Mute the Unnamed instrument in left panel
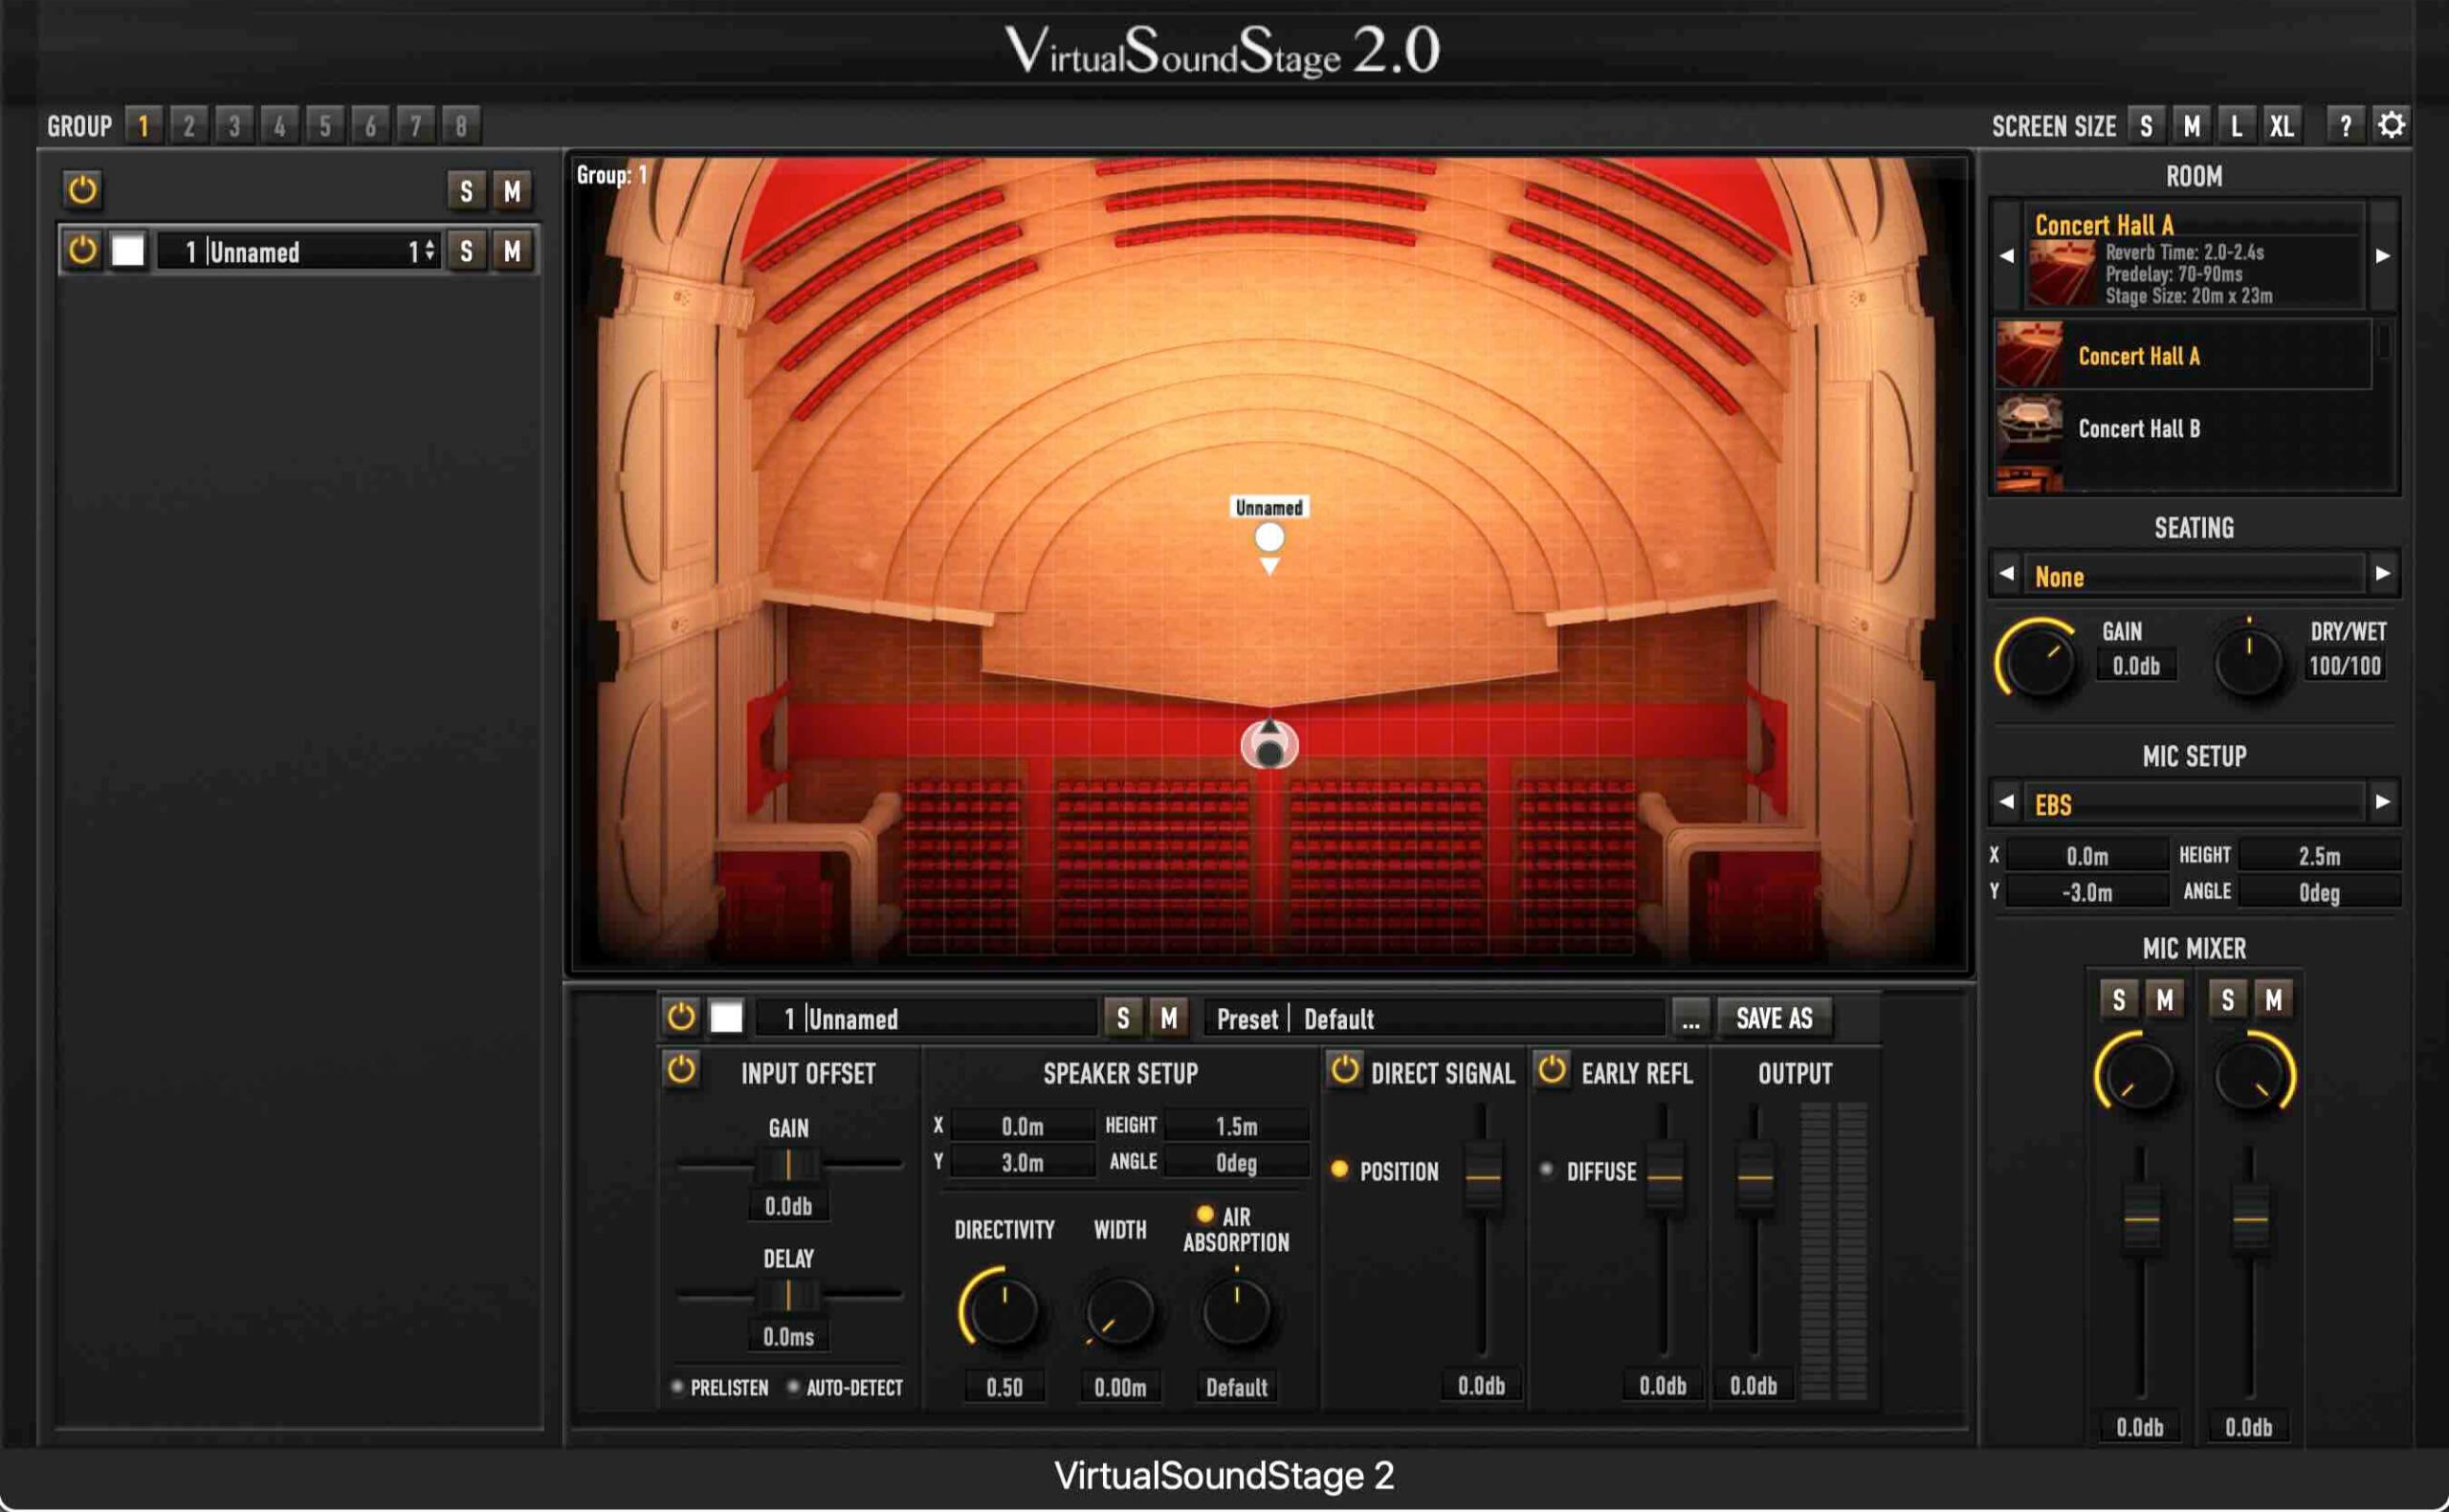 [512, 251]
